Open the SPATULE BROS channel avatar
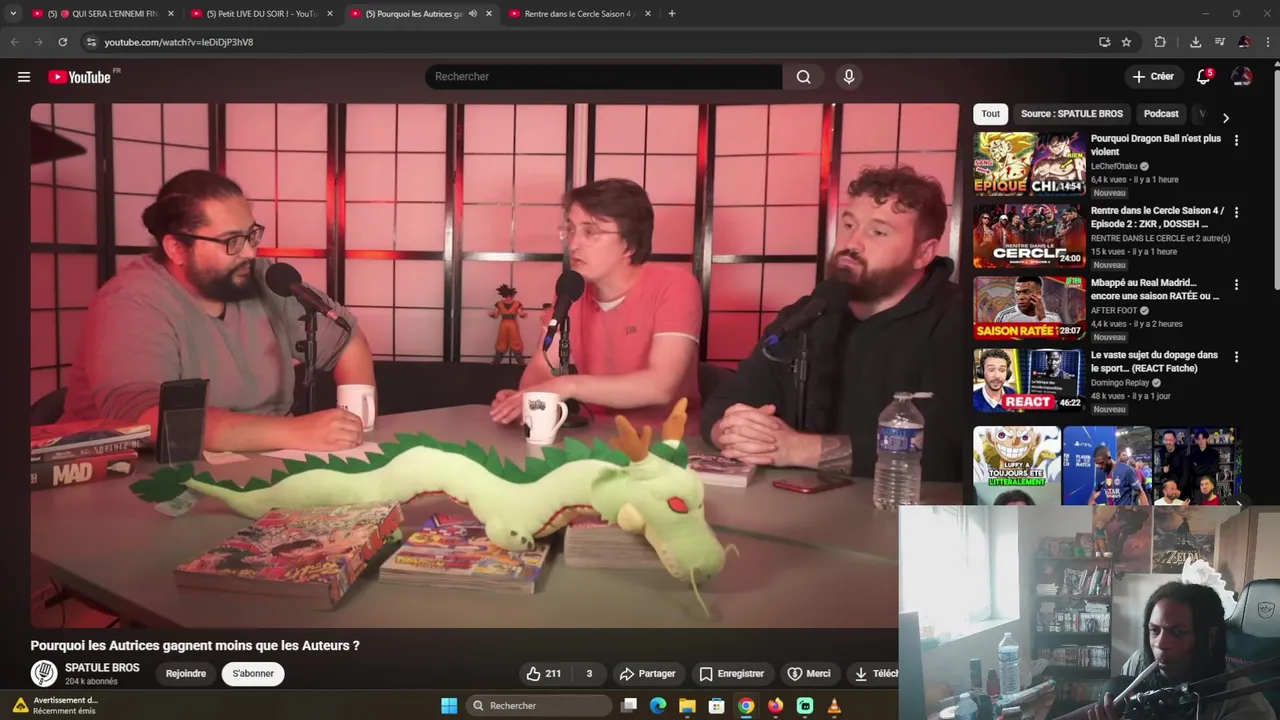This screenshot has width=1280, height=720. coord(44,674)
